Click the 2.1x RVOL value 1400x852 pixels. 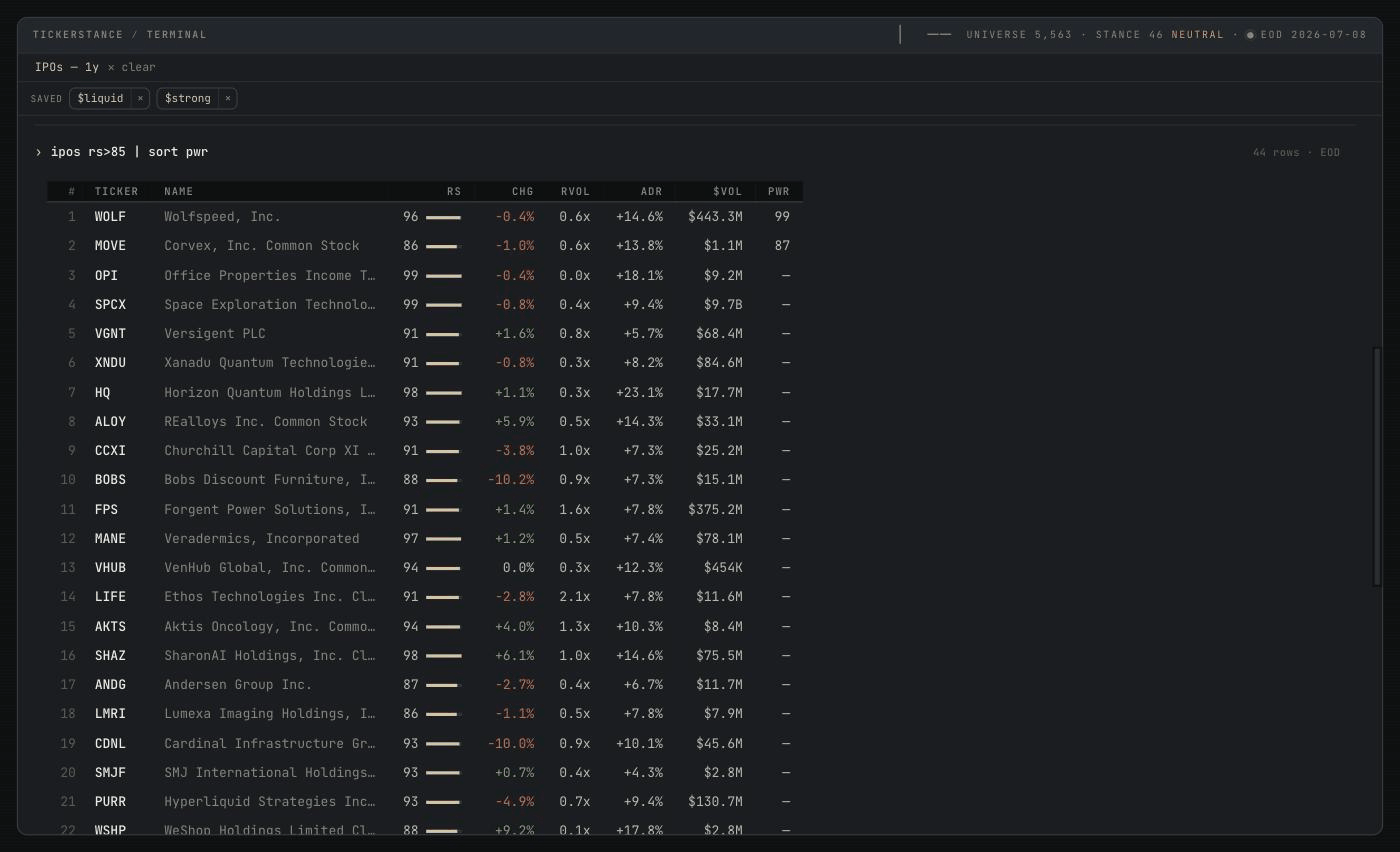click(575, 597)
